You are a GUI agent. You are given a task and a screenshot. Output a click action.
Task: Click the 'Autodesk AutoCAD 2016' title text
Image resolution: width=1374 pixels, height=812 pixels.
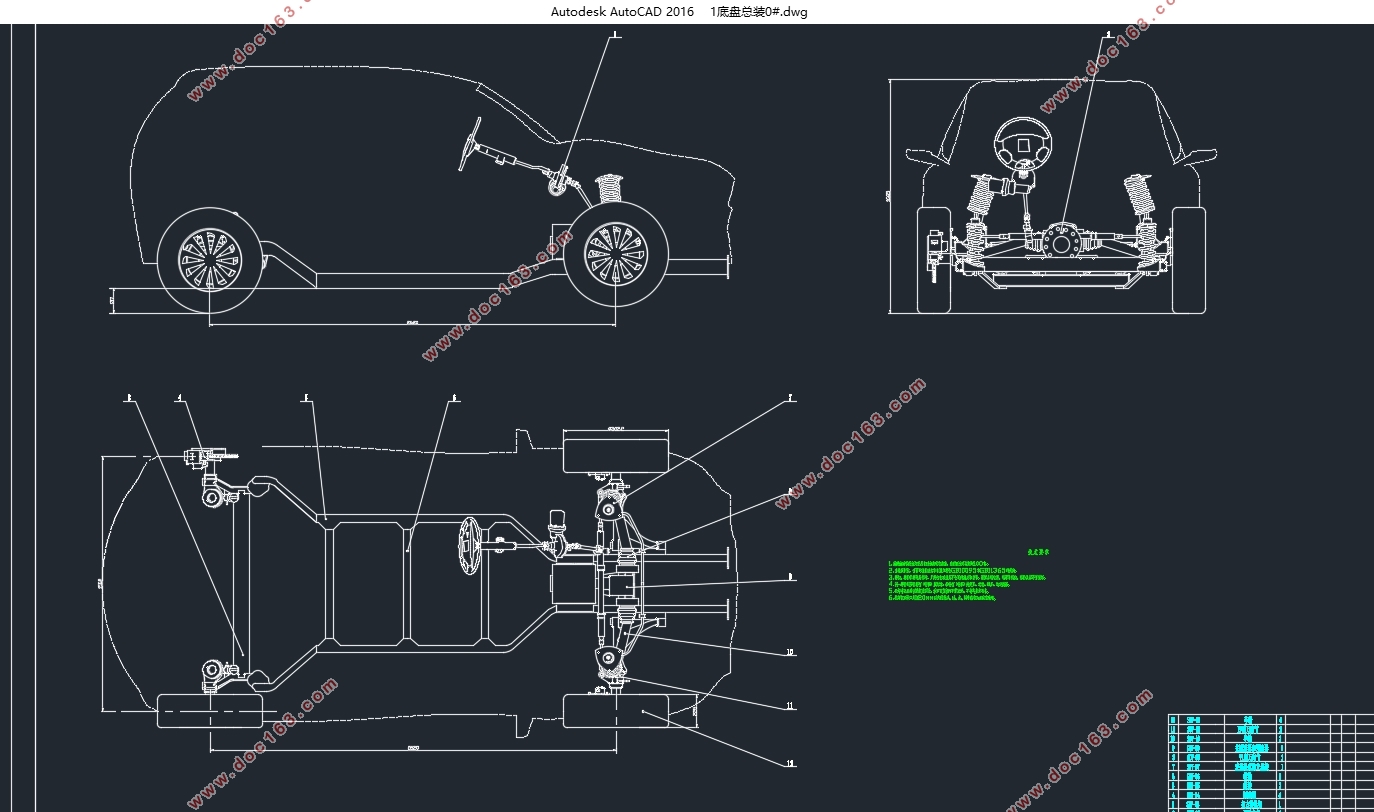coord(622,12)
